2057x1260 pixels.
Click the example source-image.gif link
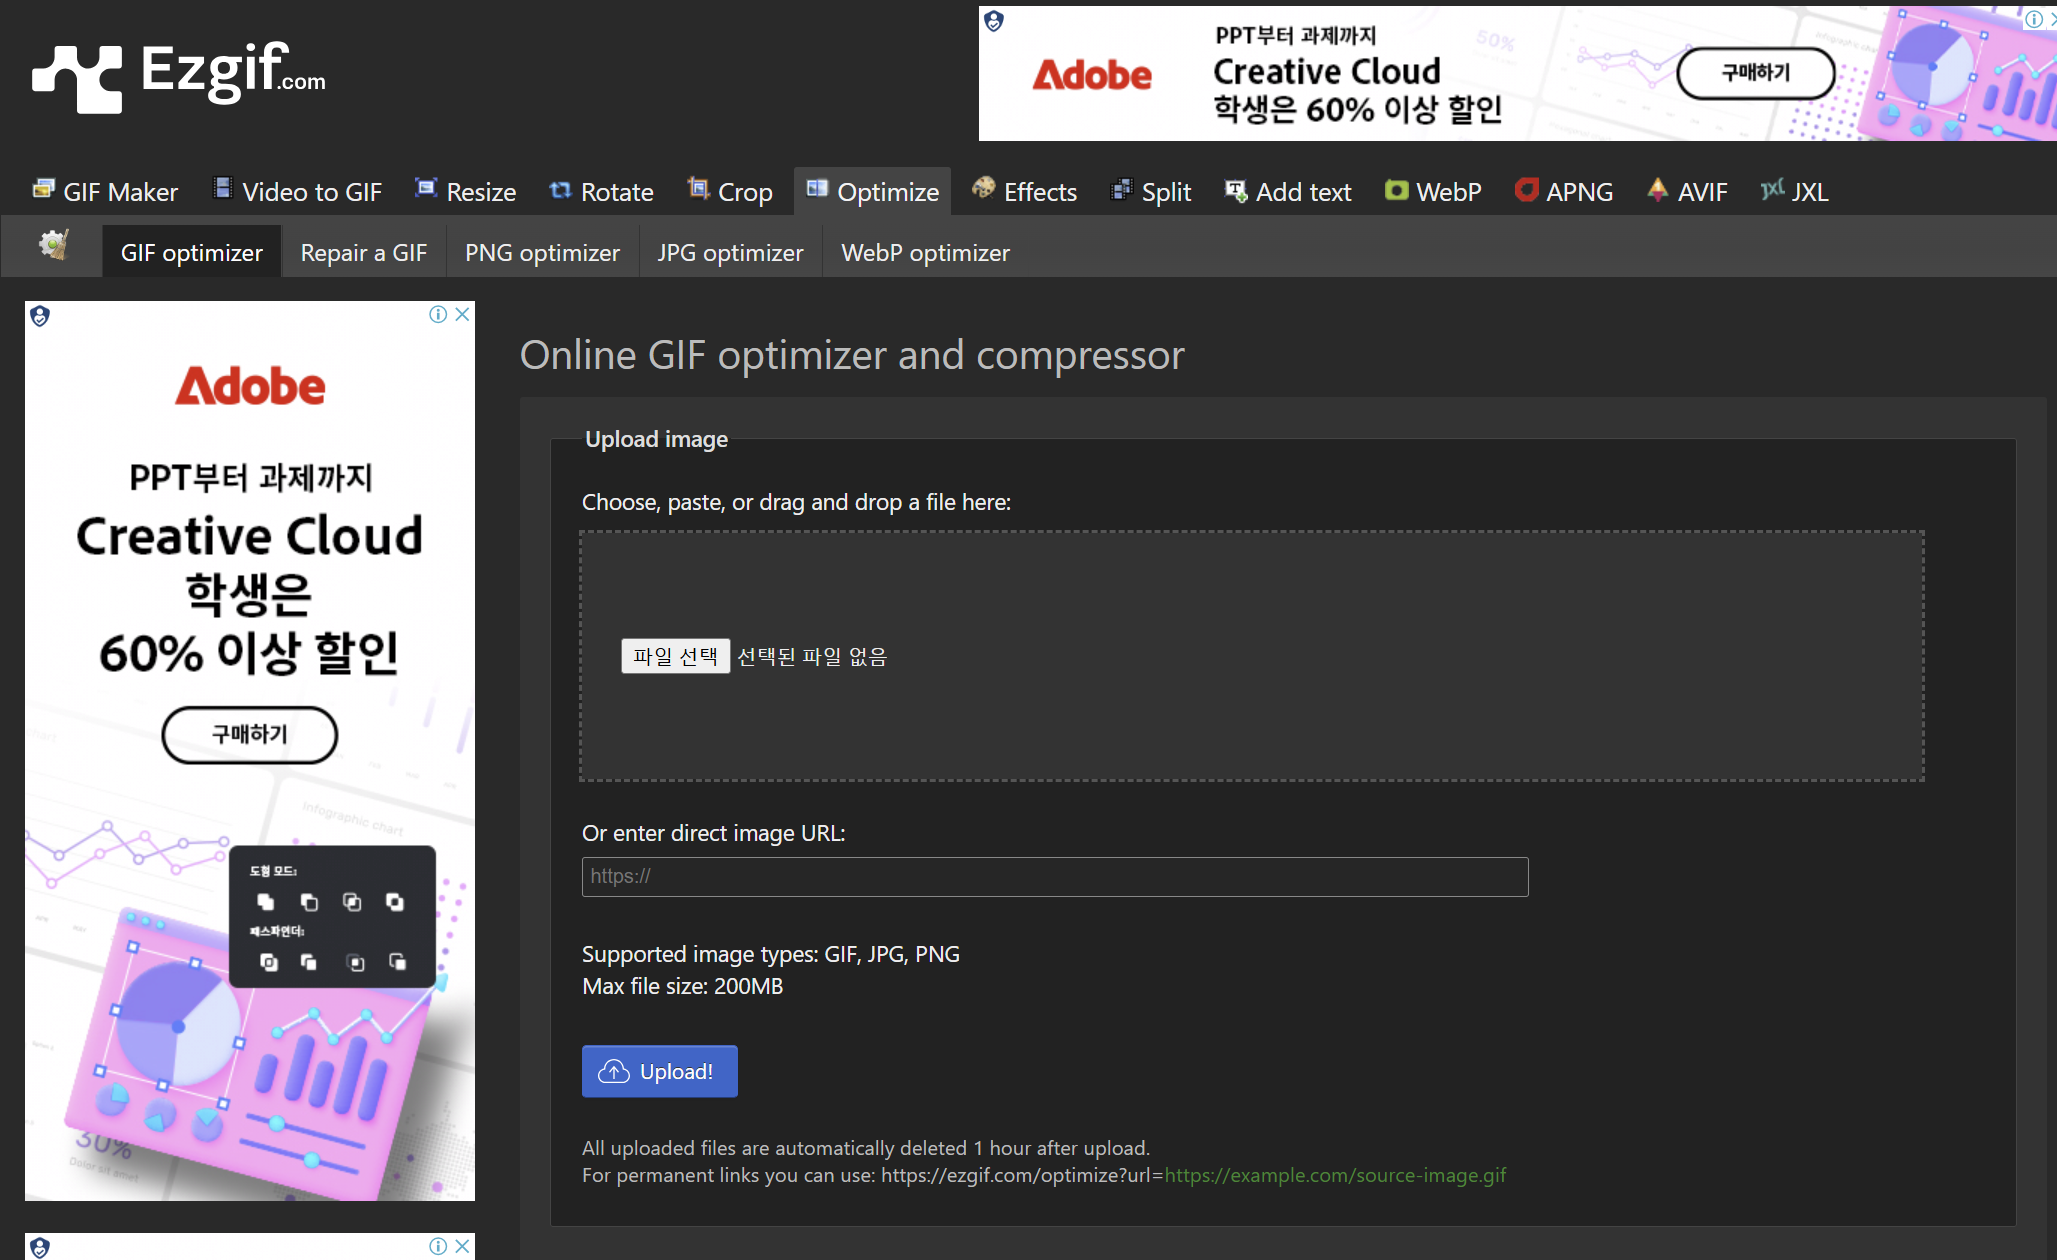pyautogui.click(x=1335, y=1175)
